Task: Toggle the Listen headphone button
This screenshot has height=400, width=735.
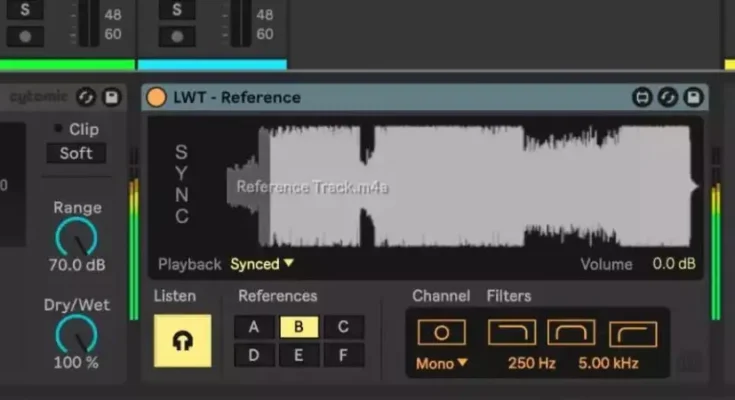Action: pyautogui.click(x=182, y=340)
